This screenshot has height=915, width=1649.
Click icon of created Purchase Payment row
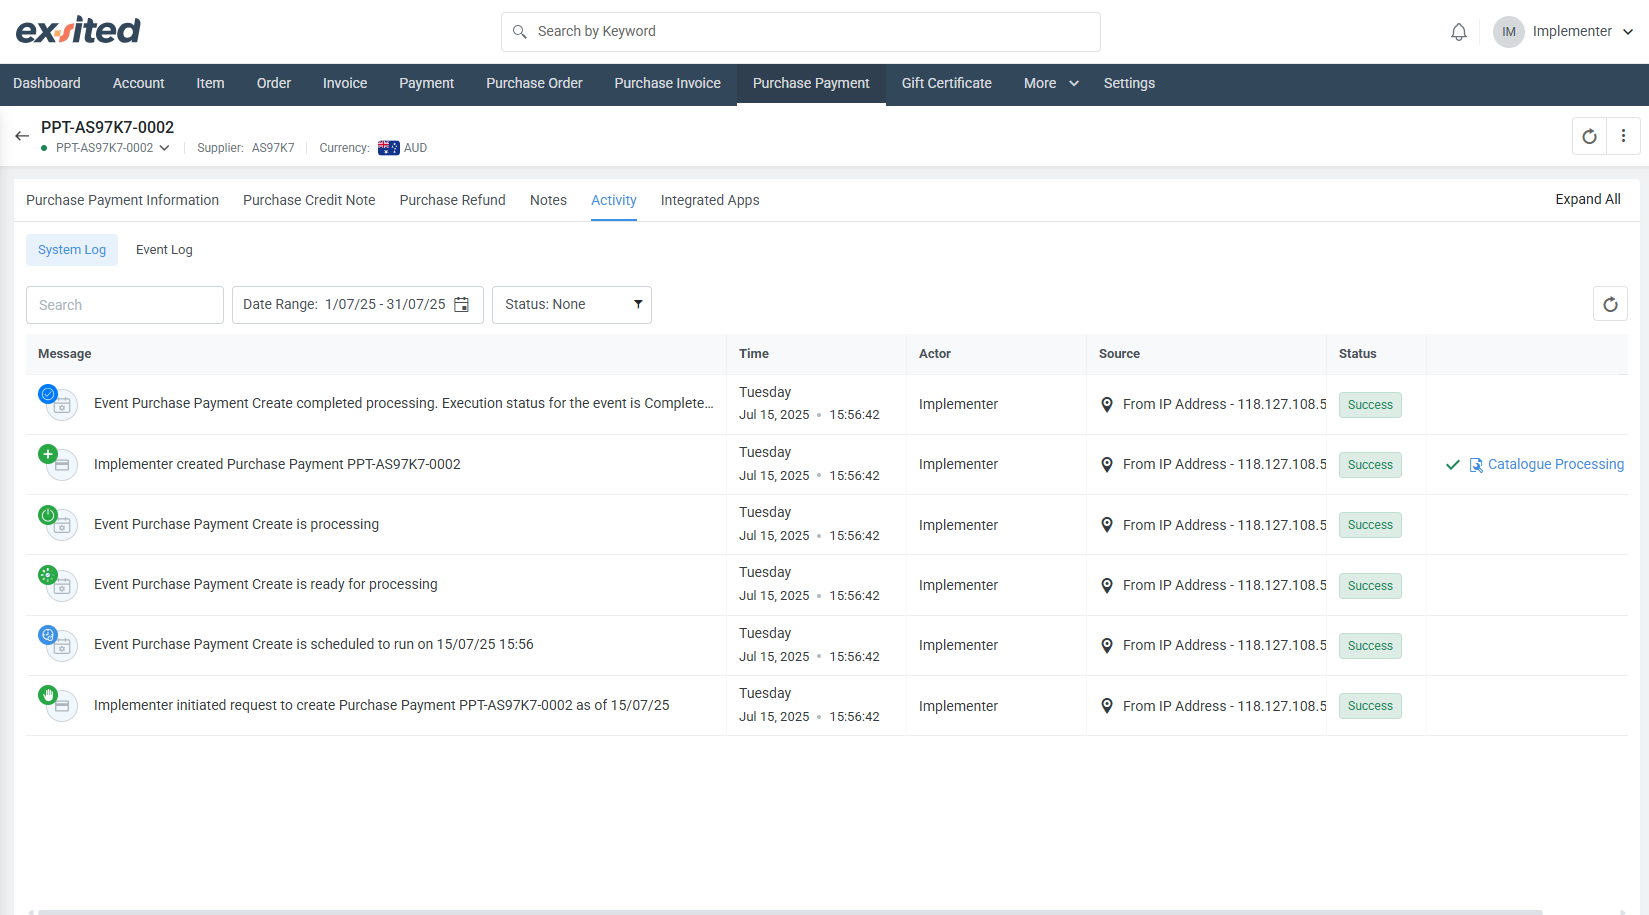[56, 463]
